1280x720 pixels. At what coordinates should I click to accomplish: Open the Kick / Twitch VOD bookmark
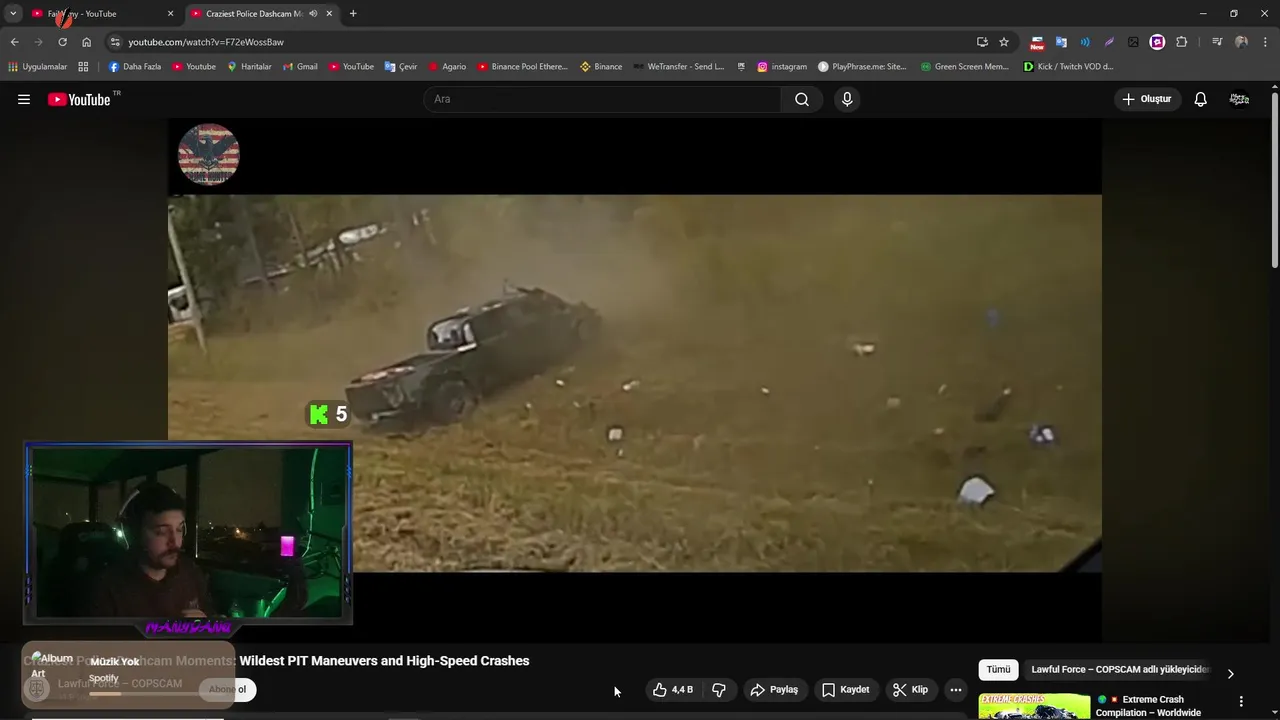(1068, 67)
